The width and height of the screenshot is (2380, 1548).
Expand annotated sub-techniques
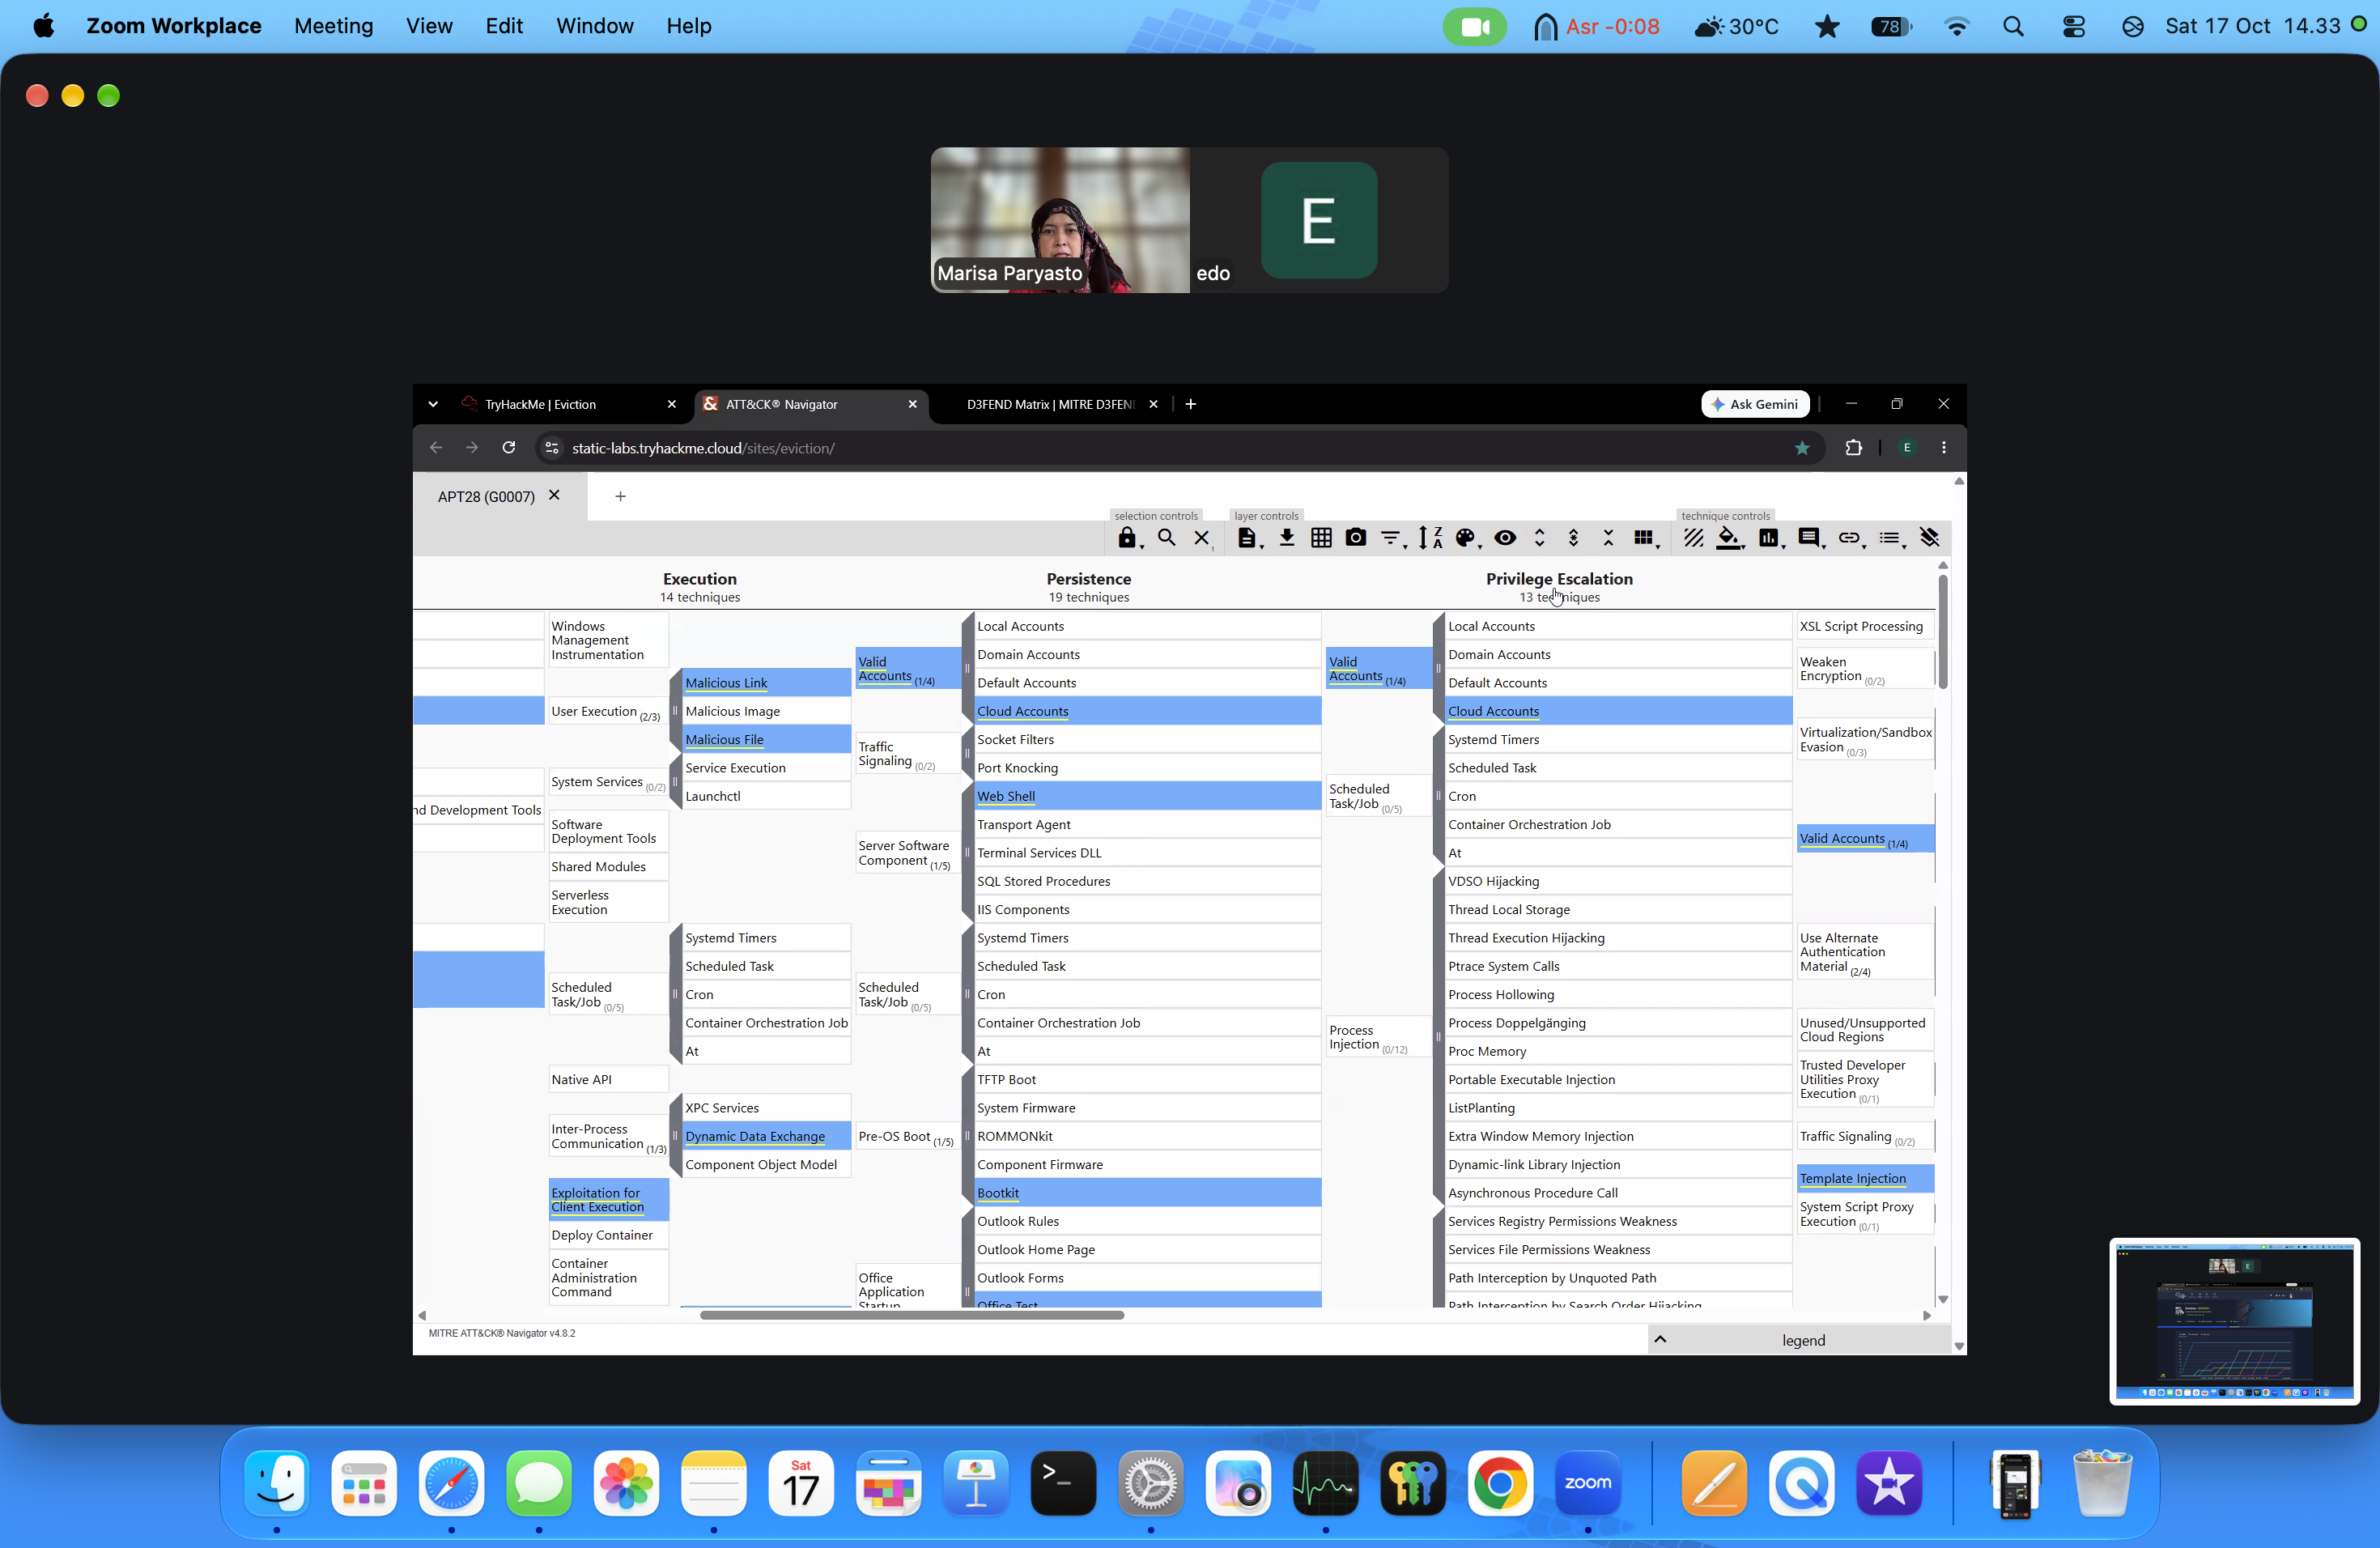click(1574, 538)
